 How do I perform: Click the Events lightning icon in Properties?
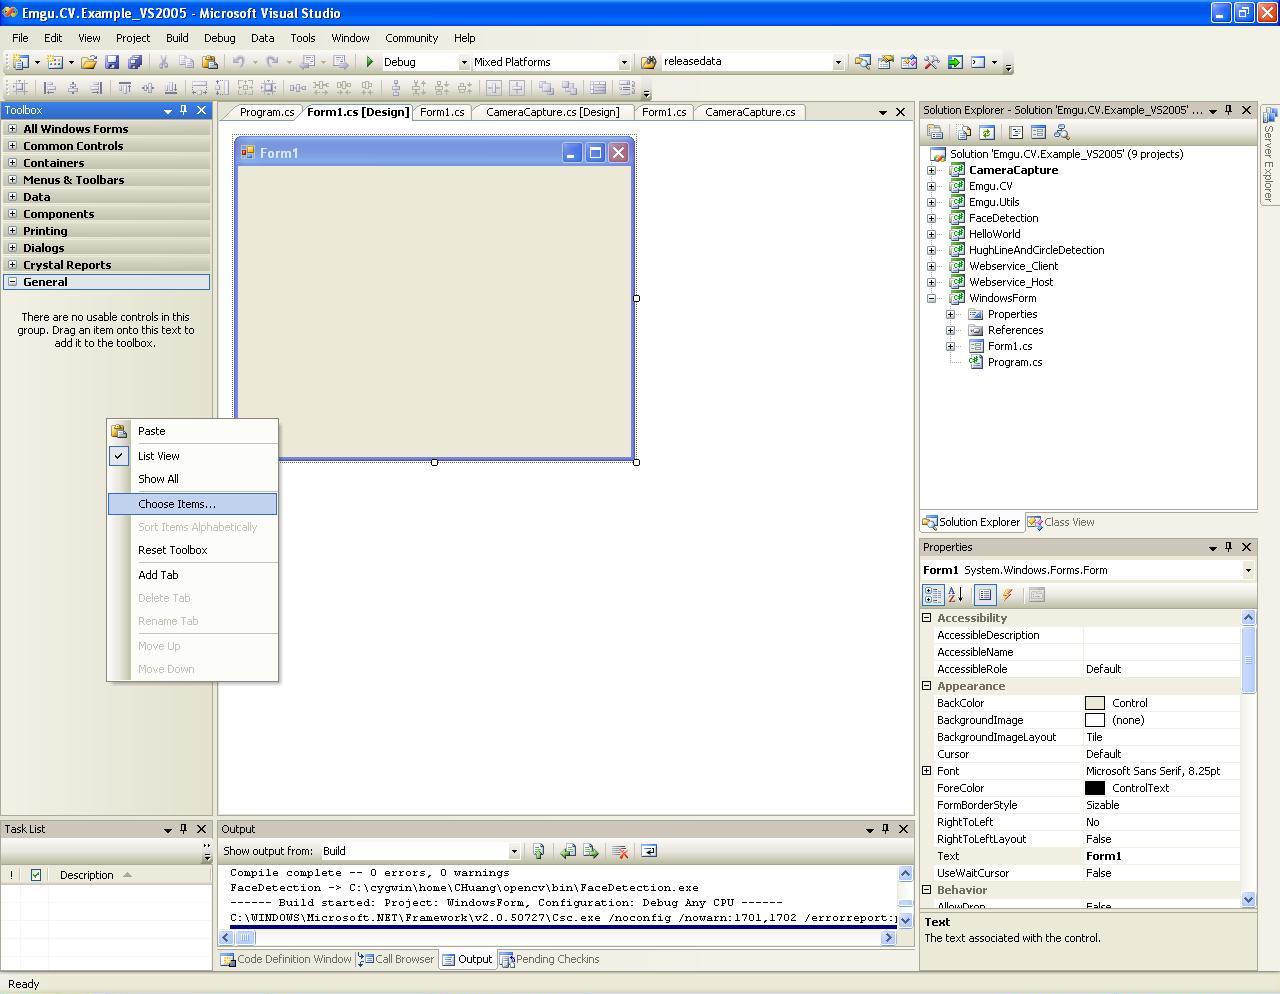click(1008, 595)
